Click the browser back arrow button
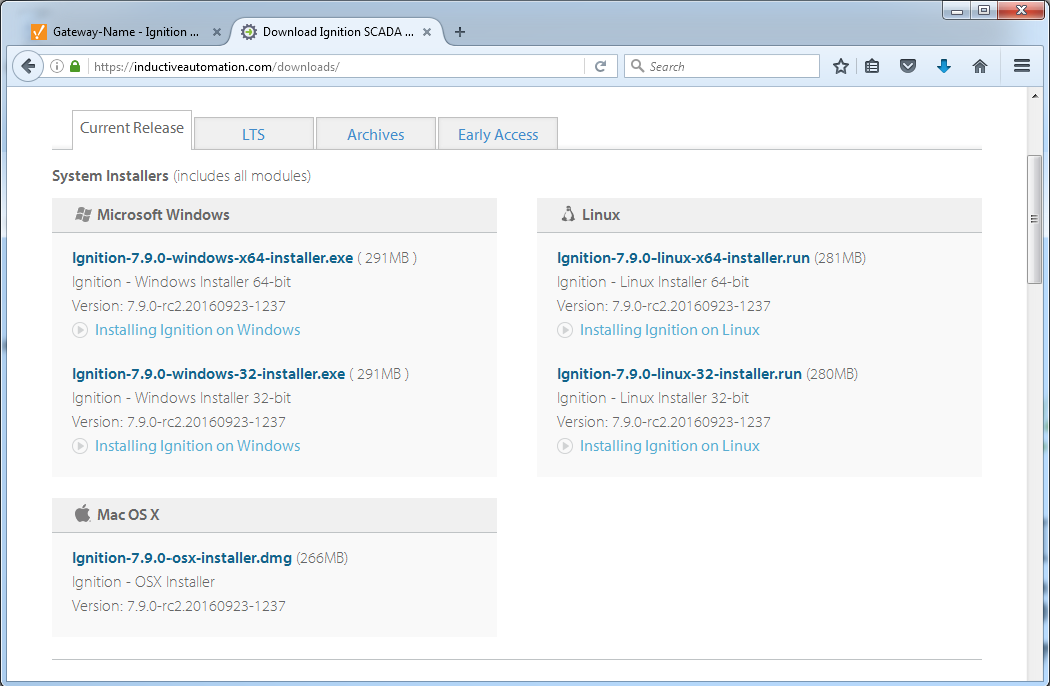The height and width of the screenshot is (686, 1050). click(28, 66)
